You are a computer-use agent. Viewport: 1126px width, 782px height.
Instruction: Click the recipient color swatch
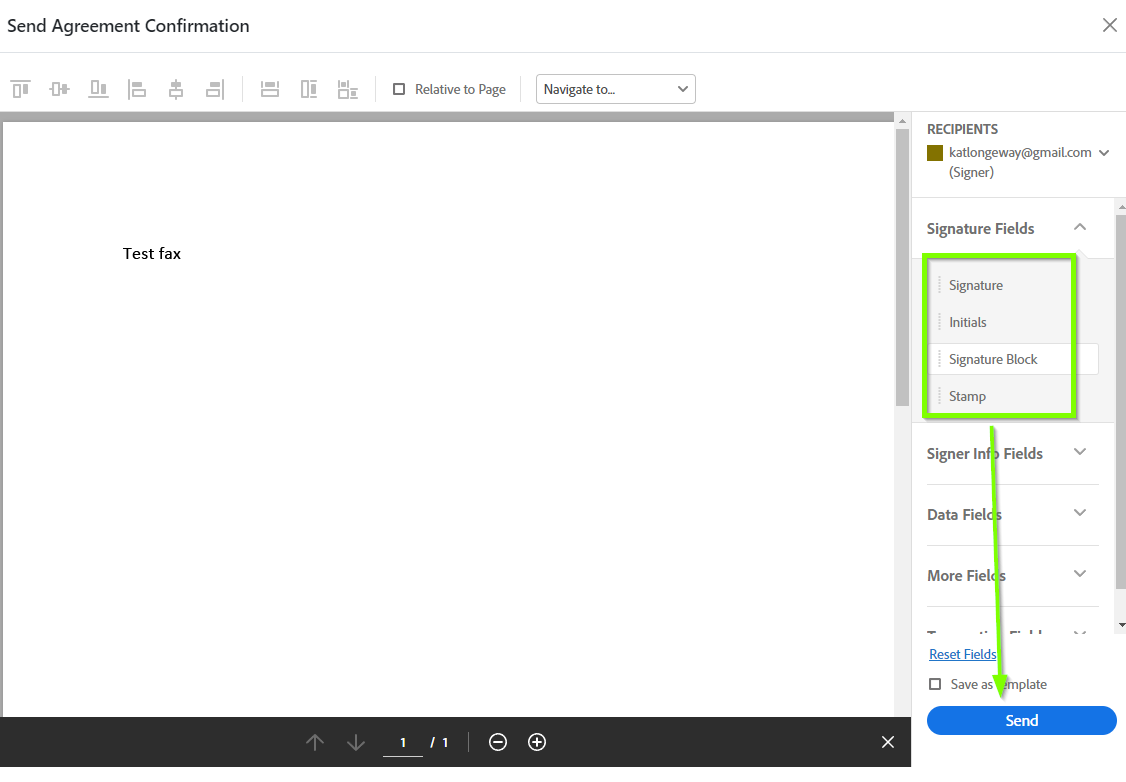click(935, 153)
